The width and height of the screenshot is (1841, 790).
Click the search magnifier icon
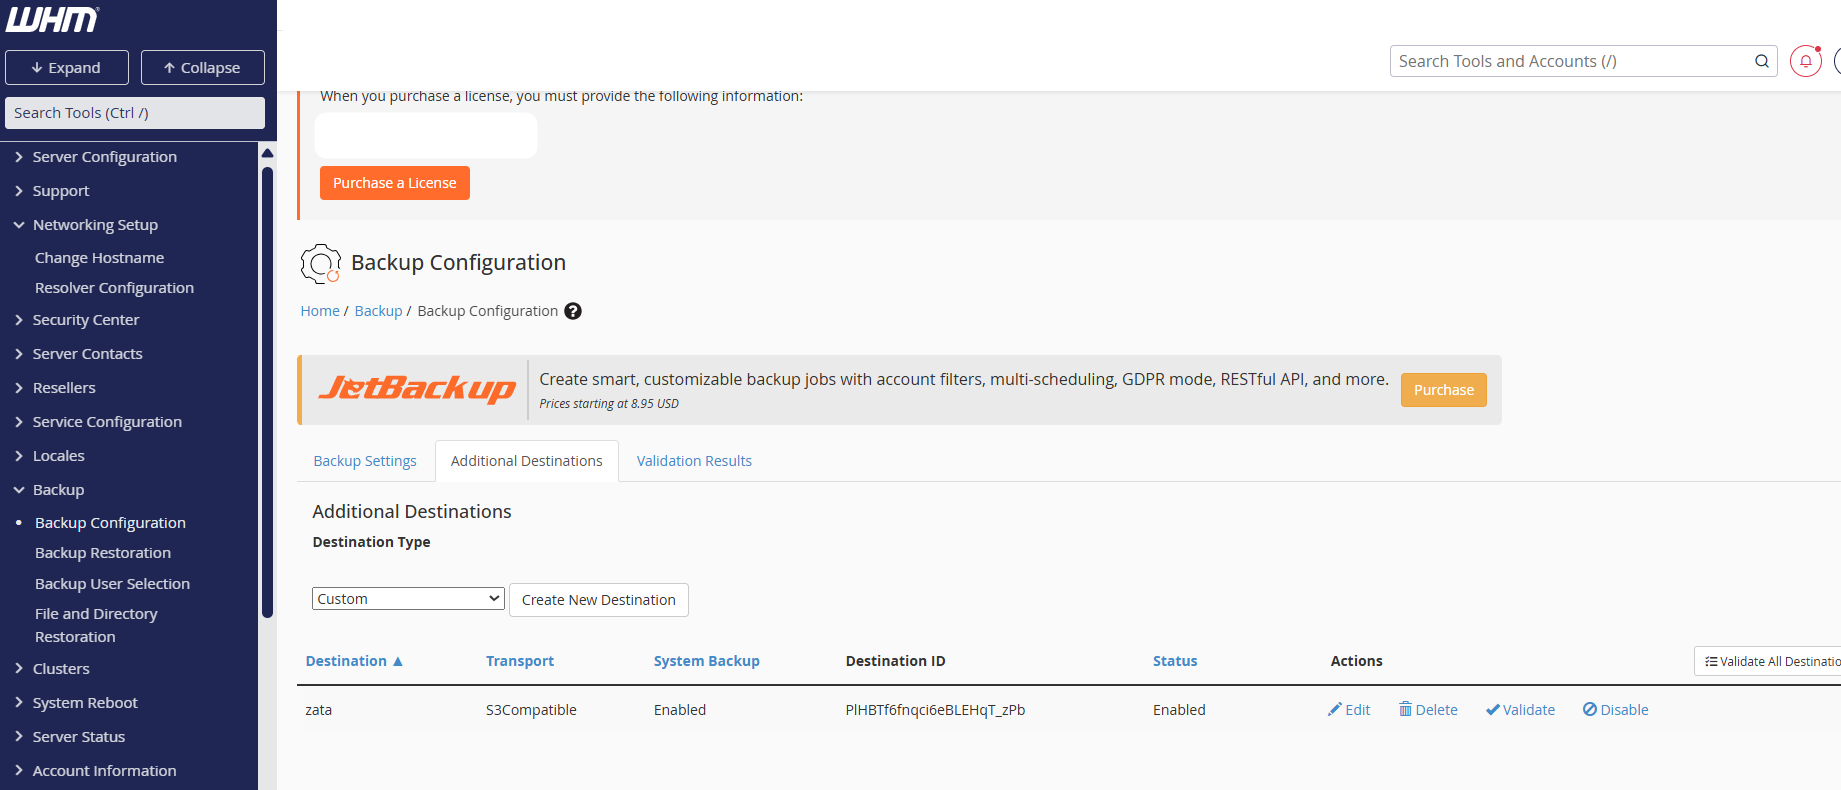point(1761,61)
